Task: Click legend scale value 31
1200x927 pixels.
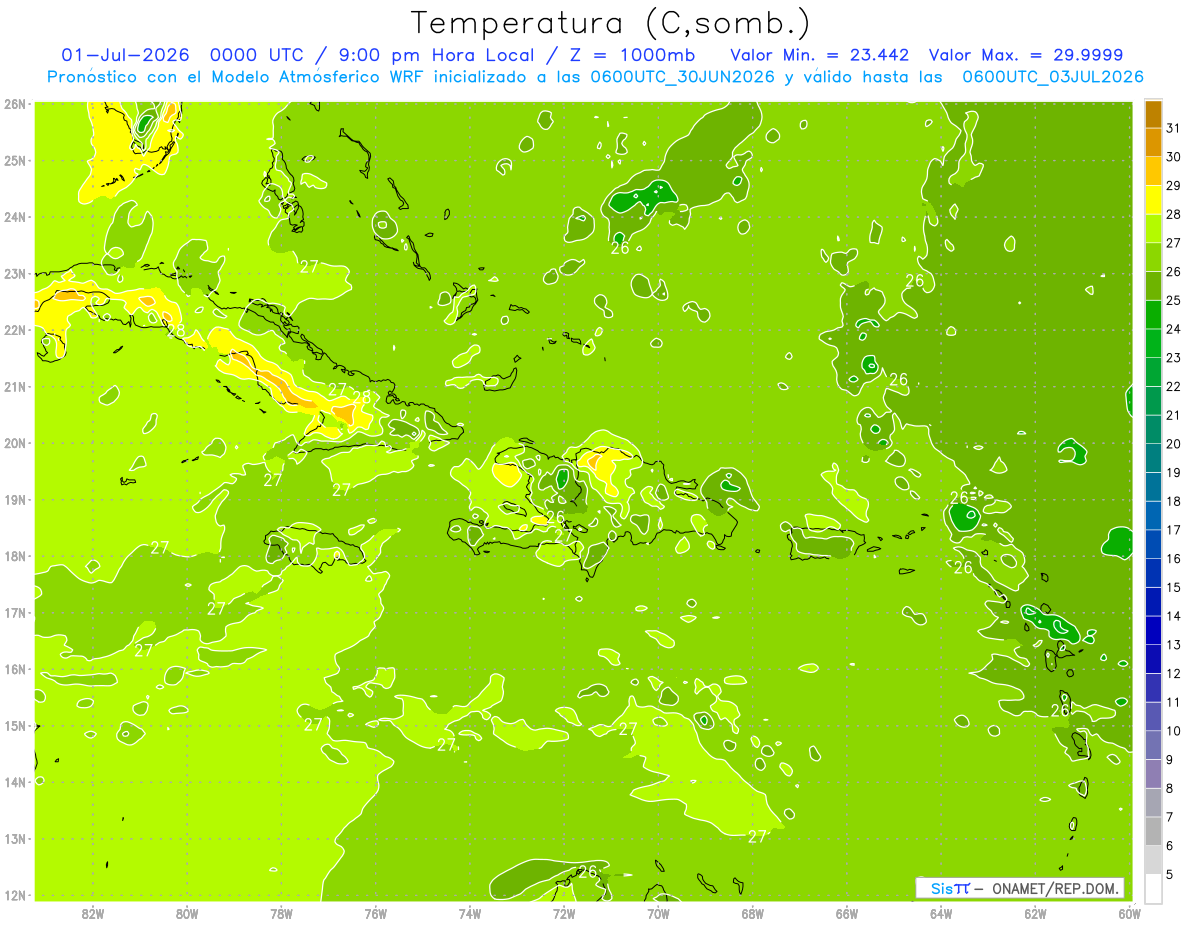Action: point(1174,127)
